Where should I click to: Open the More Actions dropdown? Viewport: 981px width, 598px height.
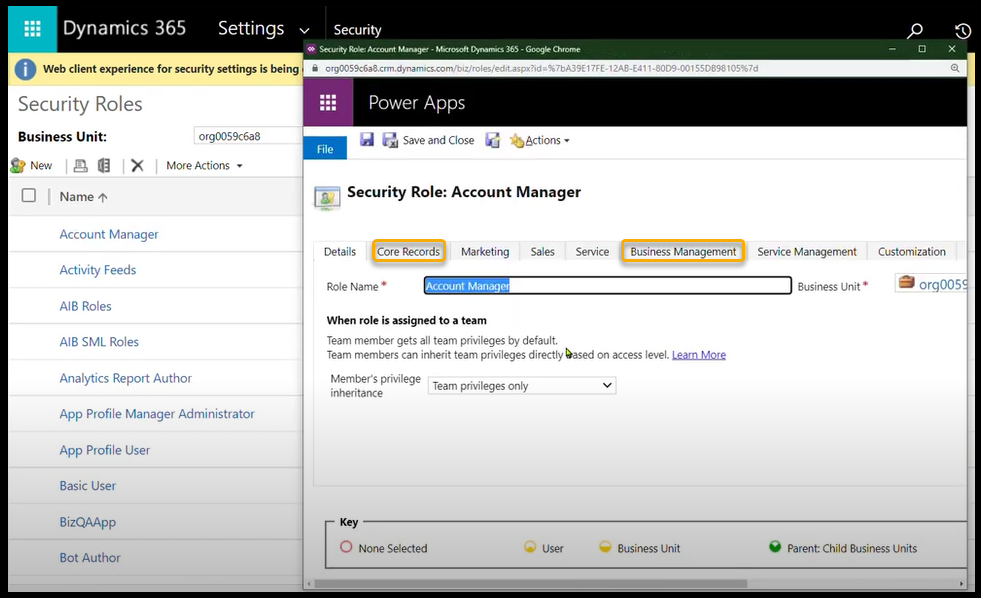click(x=204, y=166)
